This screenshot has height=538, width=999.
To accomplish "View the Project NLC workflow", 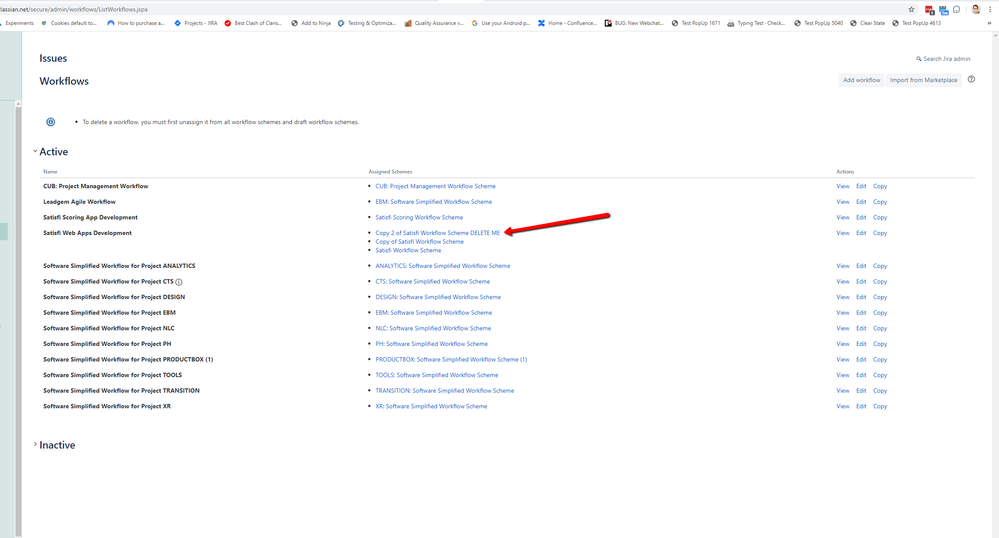I will click(x=843, y=328).
